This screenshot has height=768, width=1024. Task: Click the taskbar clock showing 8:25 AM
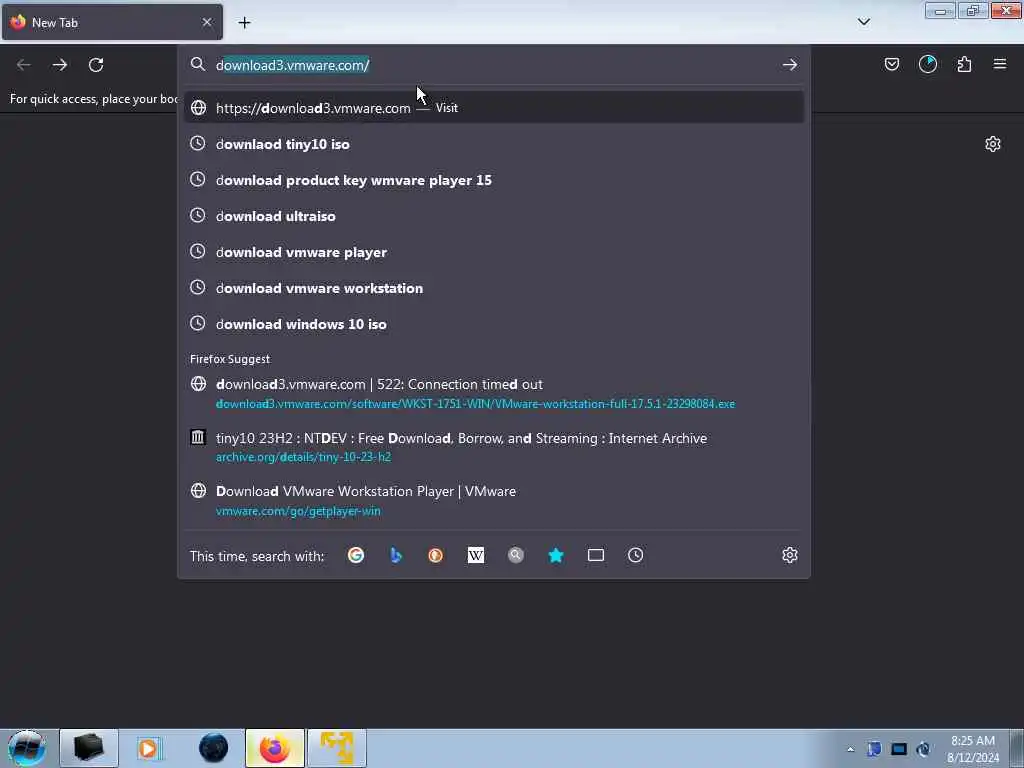(x=972, y=748)
